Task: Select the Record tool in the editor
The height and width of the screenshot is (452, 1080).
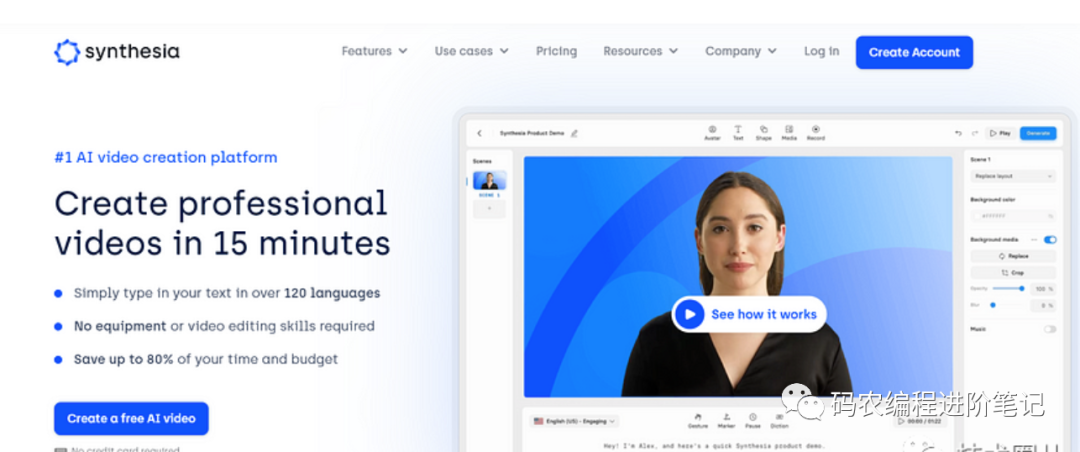Action: pyautogui.click(x=816, y=133)
